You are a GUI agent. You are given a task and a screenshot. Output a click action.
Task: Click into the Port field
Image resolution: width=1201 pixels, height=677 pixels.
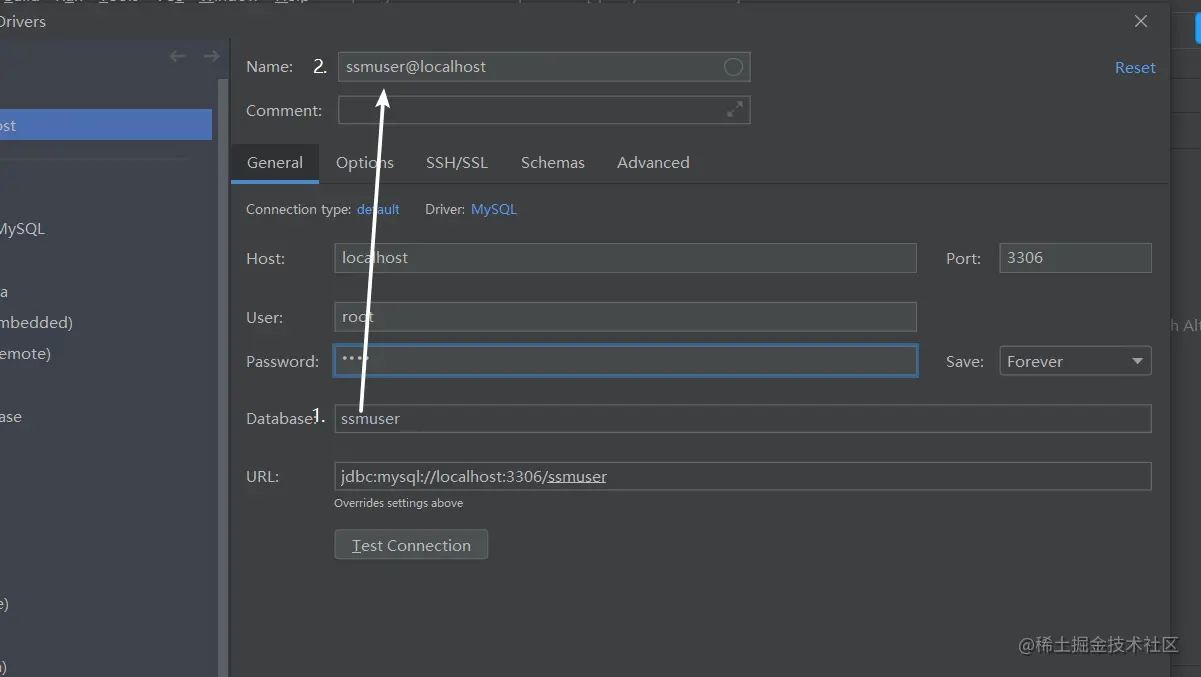pyautogui.click(x=1075, y=258)
